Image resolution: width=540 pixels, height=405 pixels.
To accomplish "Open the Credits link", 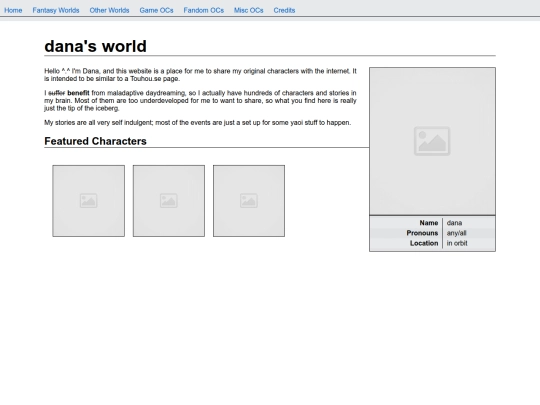I will pyautogui.click(x=284, y=10).
